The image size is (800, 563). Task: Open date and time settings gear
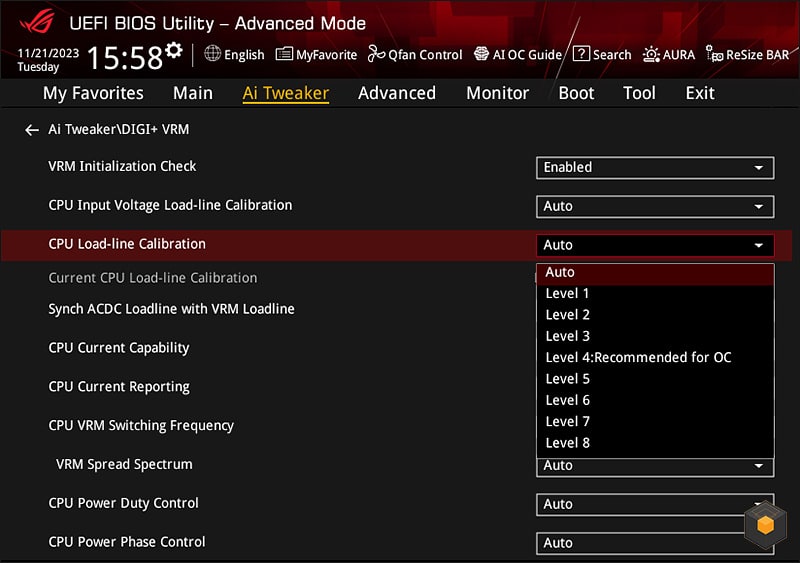[174, 50]
